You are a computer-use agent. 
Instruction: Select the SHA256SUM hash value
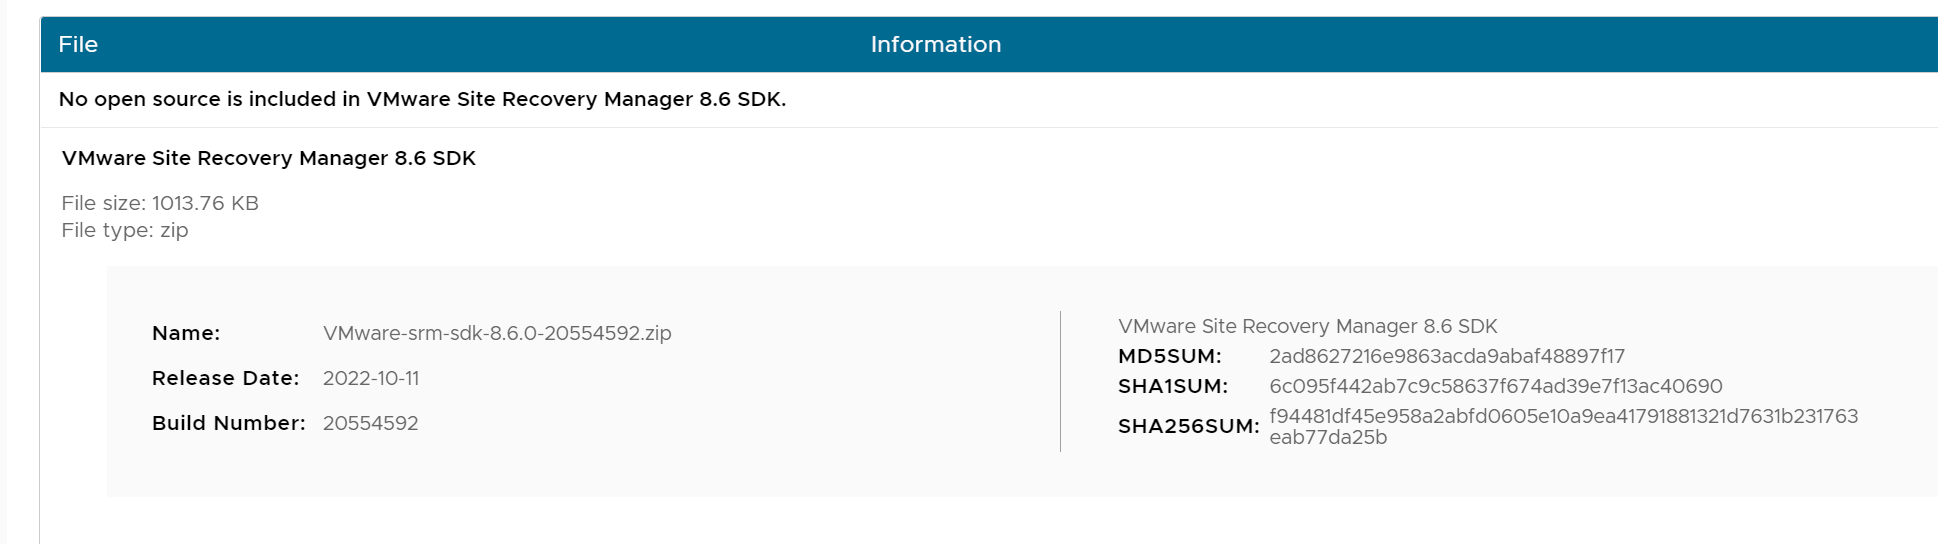point(1563,416)
